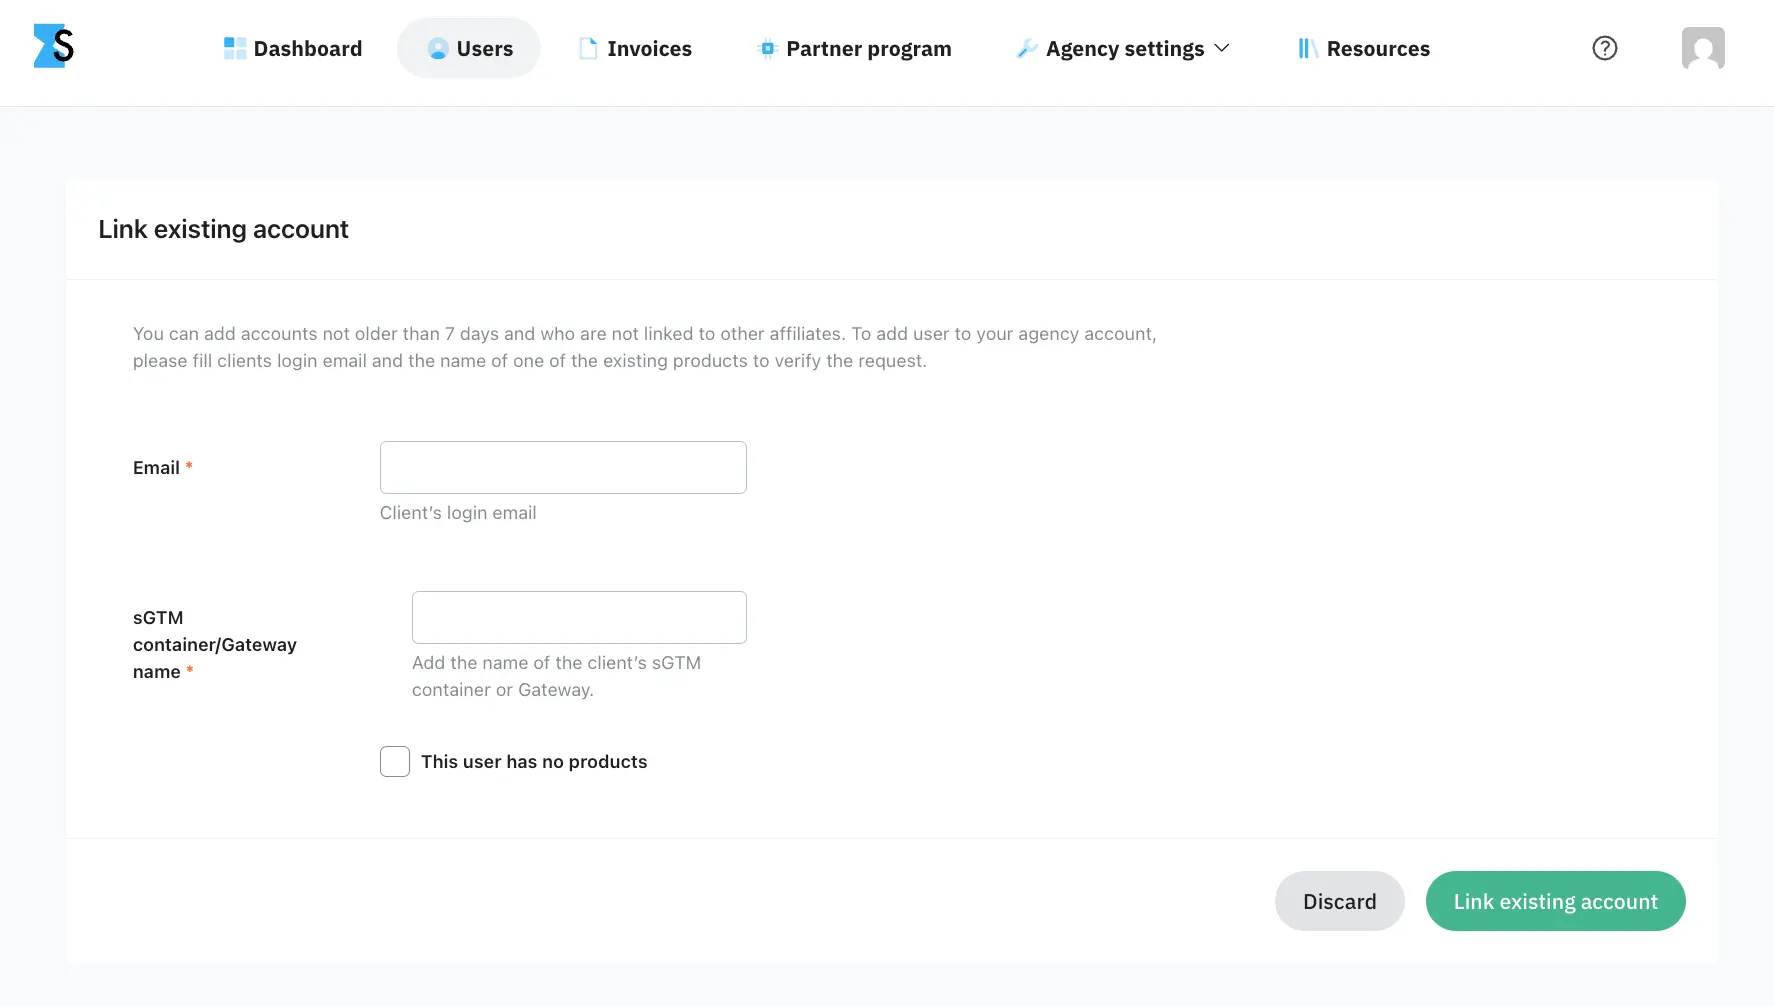Screen dimensions: 1774x1006
Task: Open the help question mark icon
Action: 1604,47
